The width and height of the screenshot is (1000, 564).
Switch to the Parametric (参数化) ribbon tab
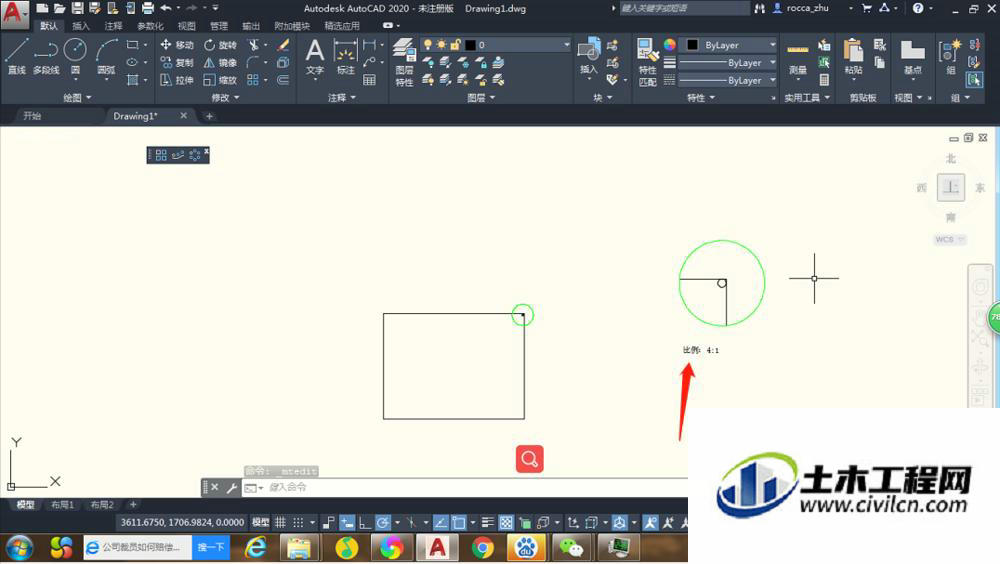click(150, 26)
